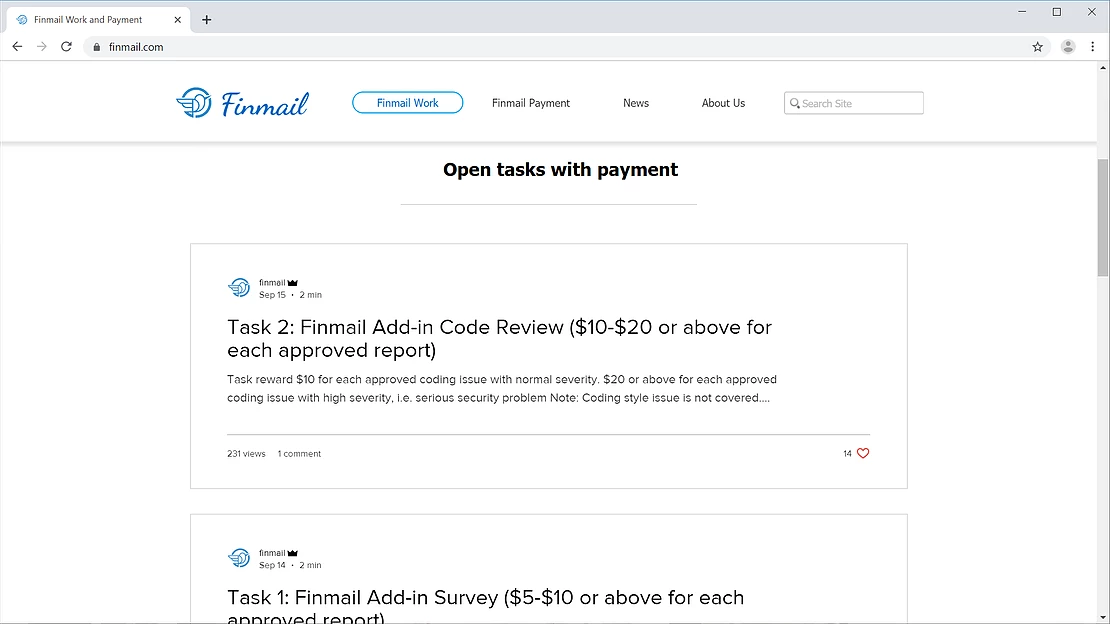
Task: Click the Task 2 reward description excerpt
Action: [502, 389]
